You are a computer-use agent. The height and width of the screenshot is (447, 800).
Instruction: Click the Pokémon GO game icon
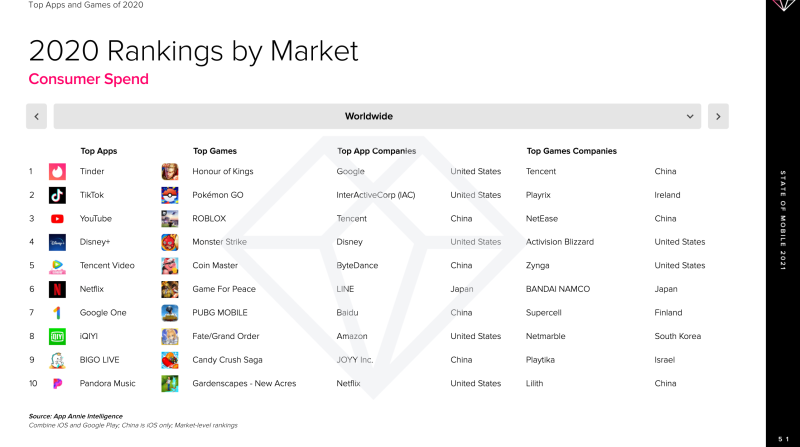click(x=170, y=195)
